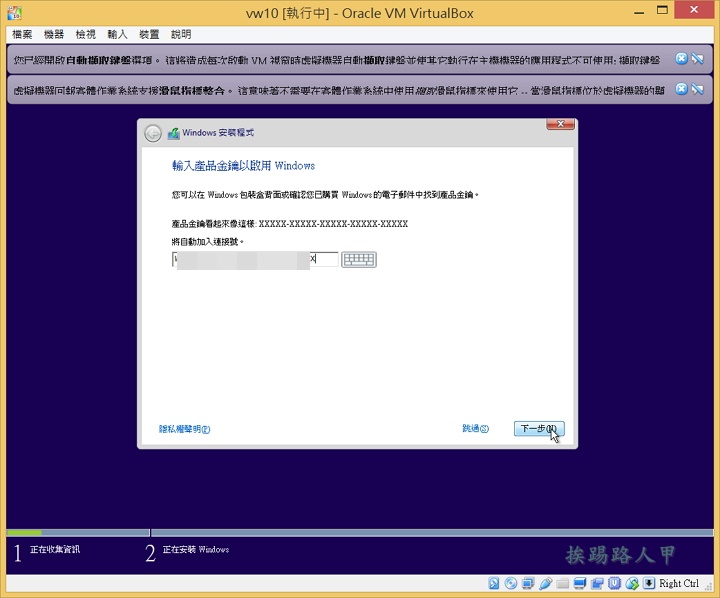Open the 裝置 menu
The width and height of the screenshot is (720, 598).
[x=149, y=34]
